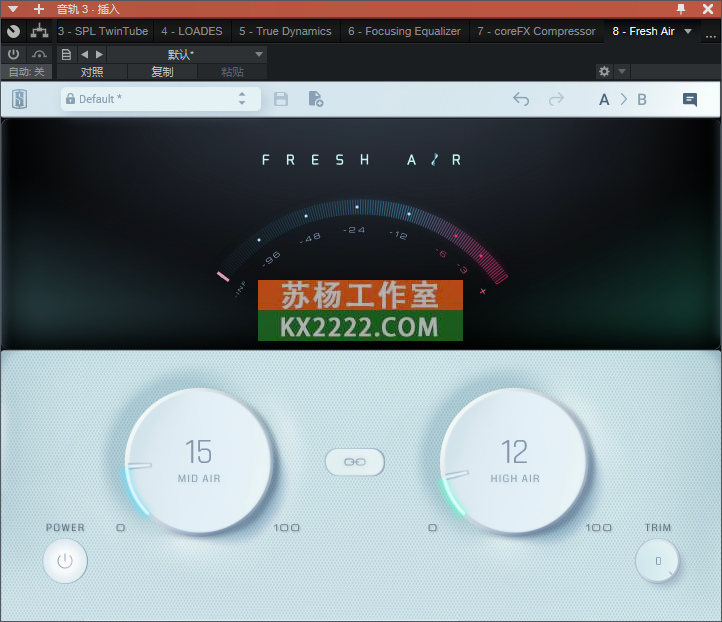This screenshot has height=622, width=722.
Task: Click the HIGH AIR knob
Action: (x=514, y=461)
